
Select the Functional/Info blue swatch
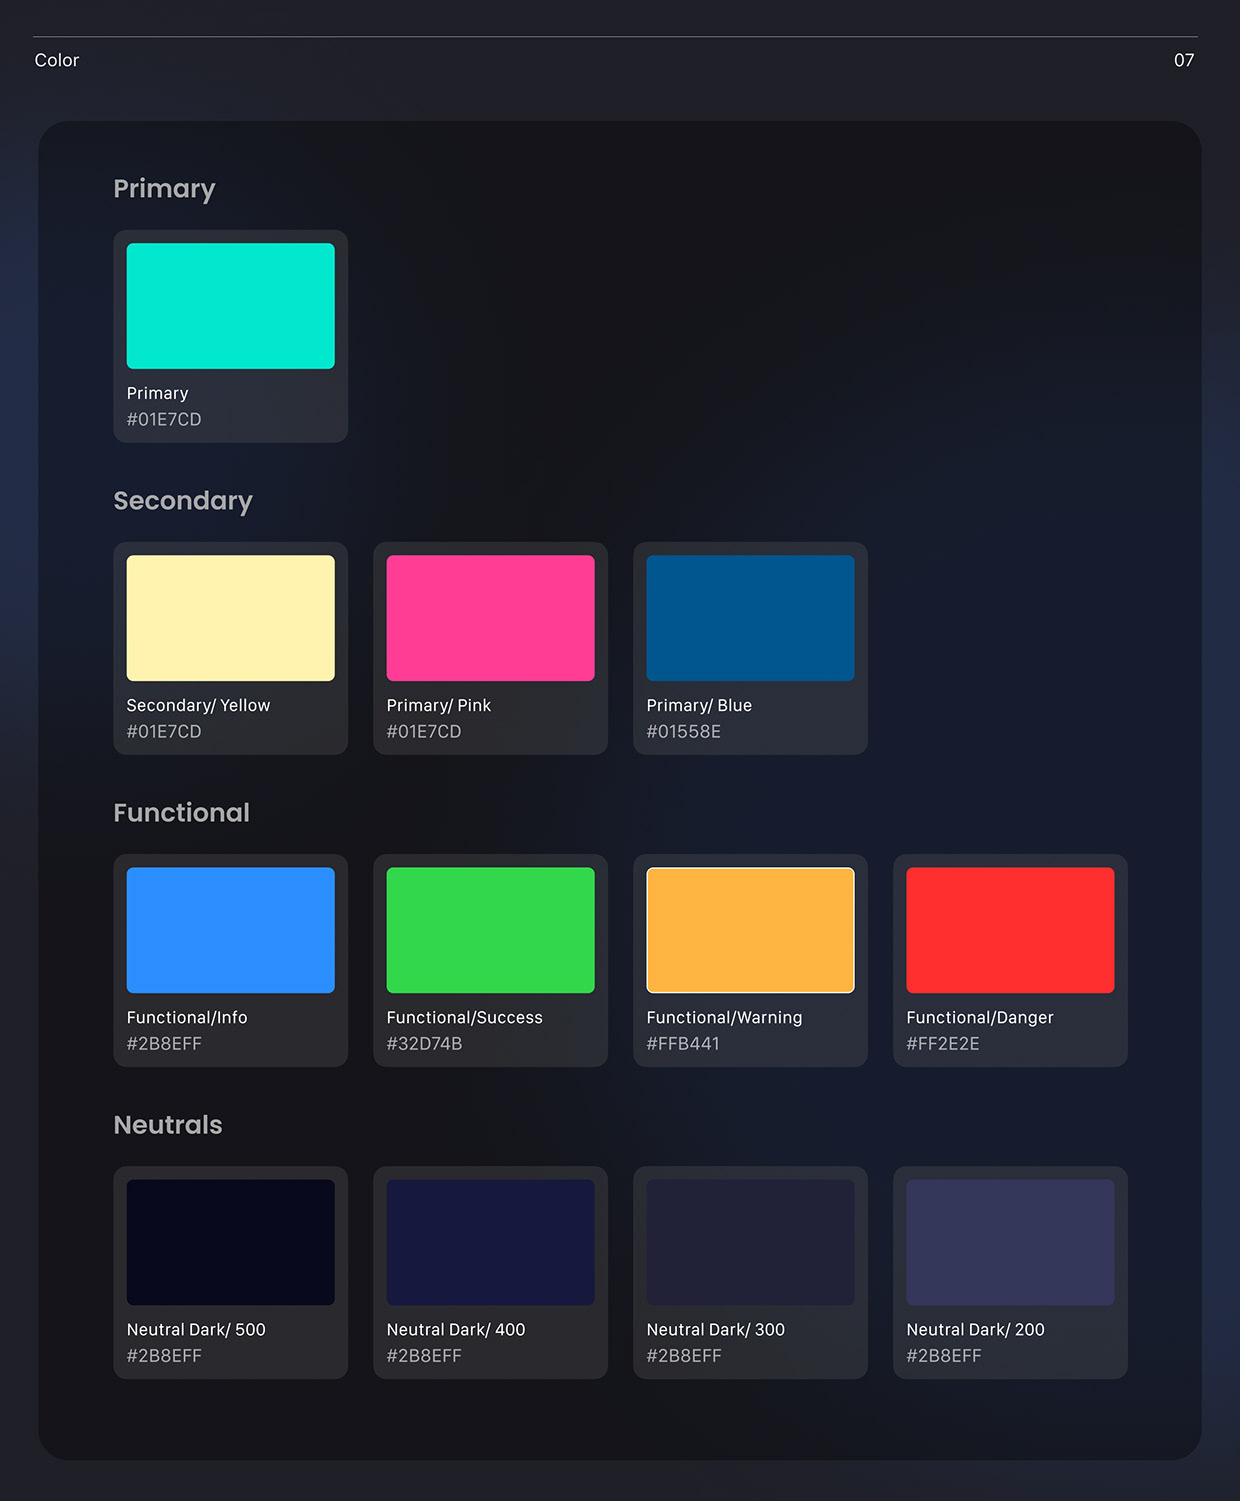coord(231,930)
